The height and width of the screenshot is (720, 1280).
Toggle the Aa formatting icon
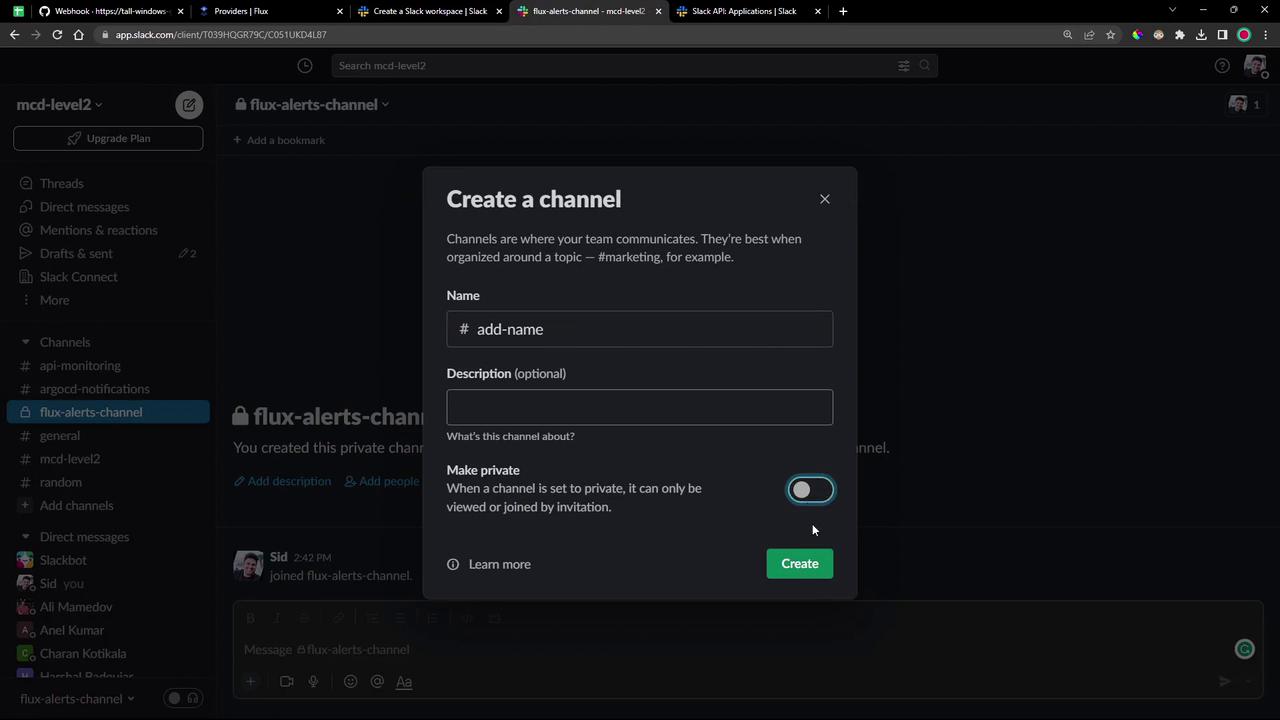[404, 682]
